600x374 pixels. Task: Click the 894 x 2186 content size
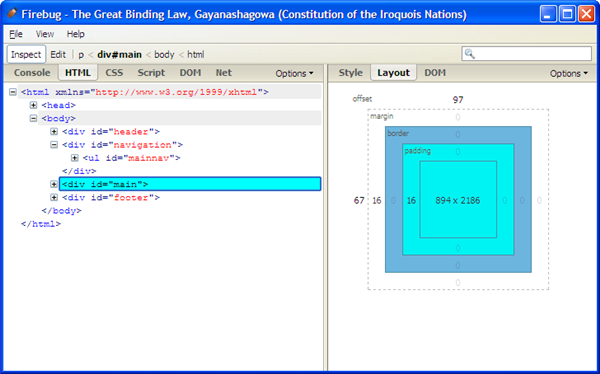(458, 200)
